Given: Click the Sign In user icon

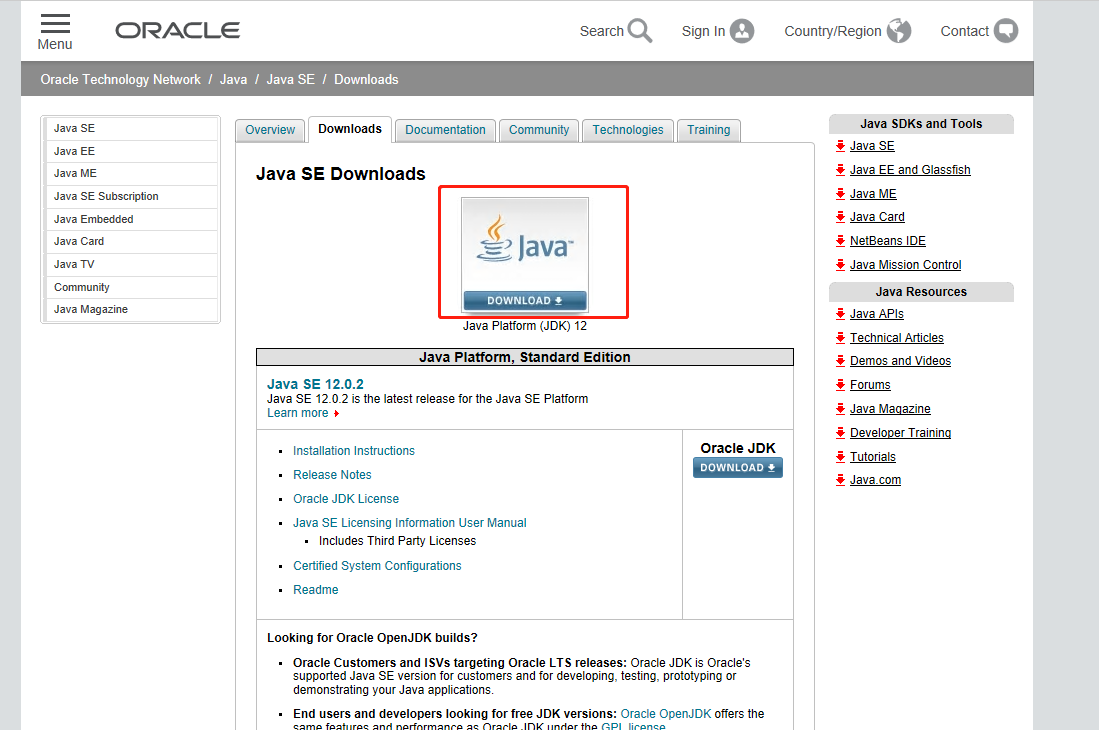Looking at the screenshot, I should point(742,31).
